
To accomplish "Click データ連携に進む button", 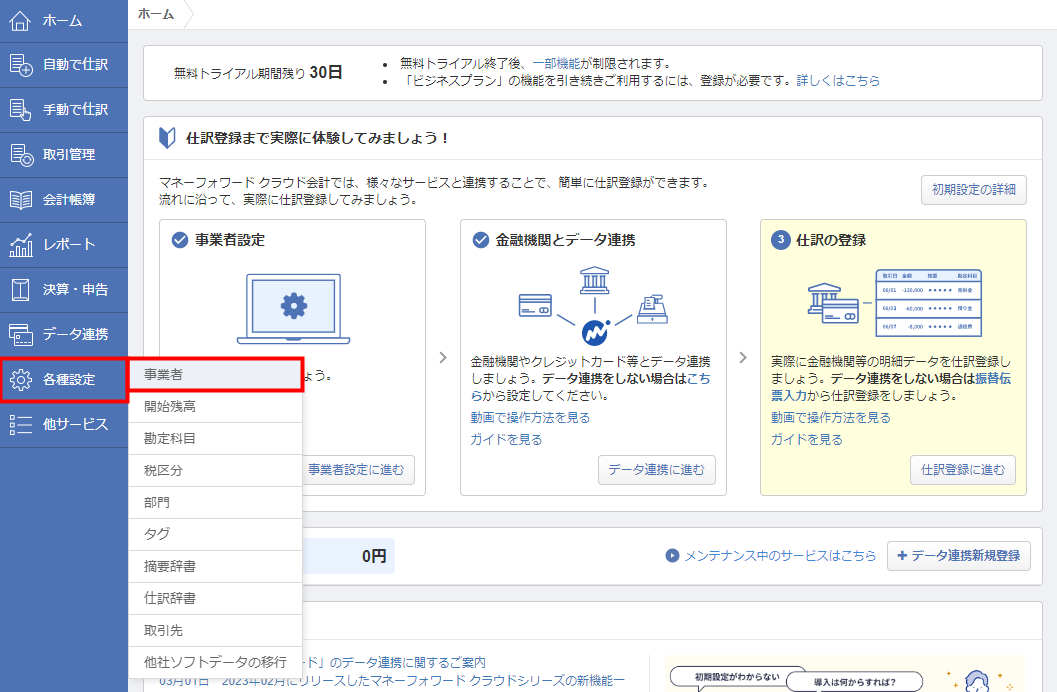I will click(x=657, y=470).
